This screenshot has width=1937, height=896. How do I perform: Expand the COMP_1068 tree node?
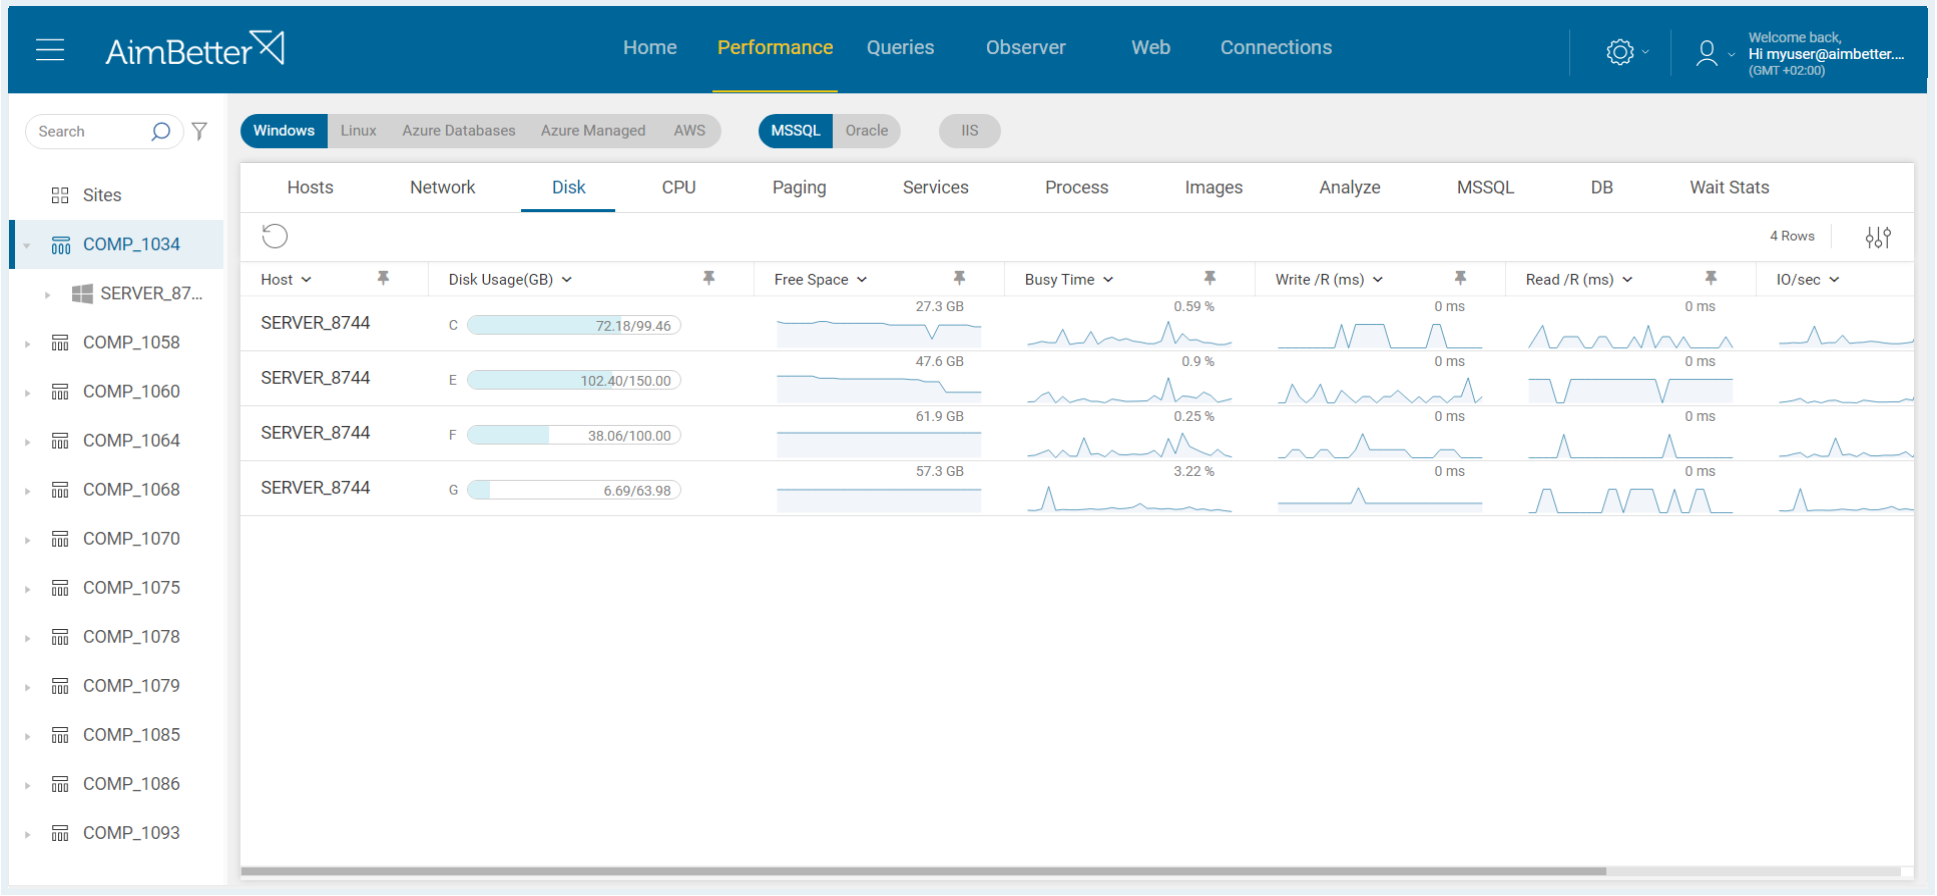(27, 491)
